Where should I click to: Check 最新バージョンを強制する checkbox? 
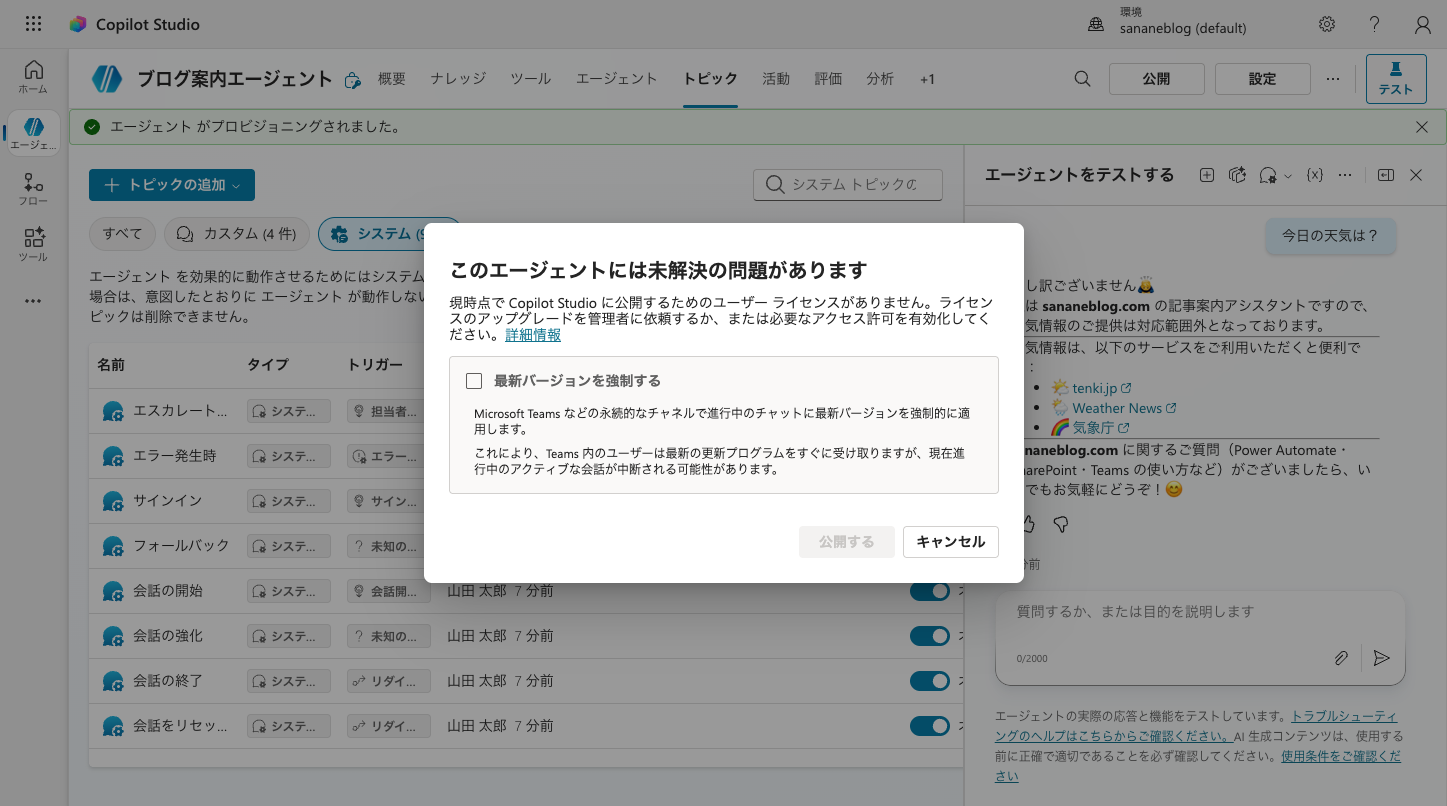point(474,381)
